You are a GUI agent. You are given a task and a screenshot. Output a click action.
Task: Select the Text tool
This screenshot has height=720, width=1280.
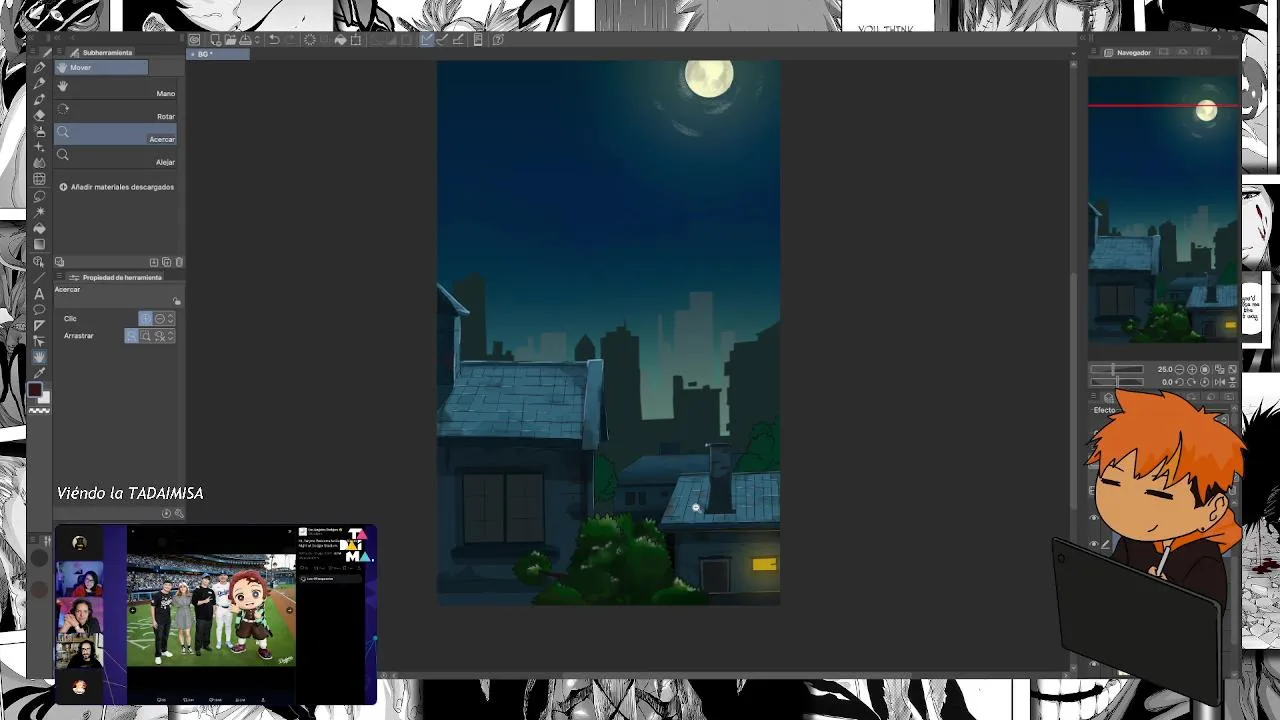coord(39,294)
